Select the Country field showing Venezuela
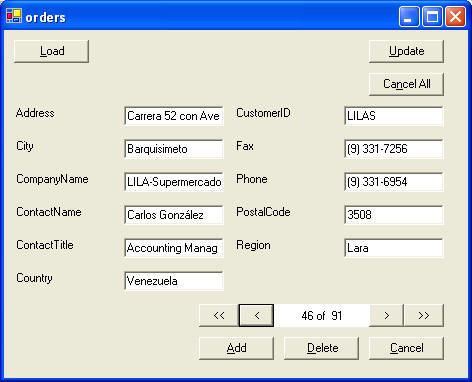The width and height of the screenshot is (472, 382). coord(174,281)
